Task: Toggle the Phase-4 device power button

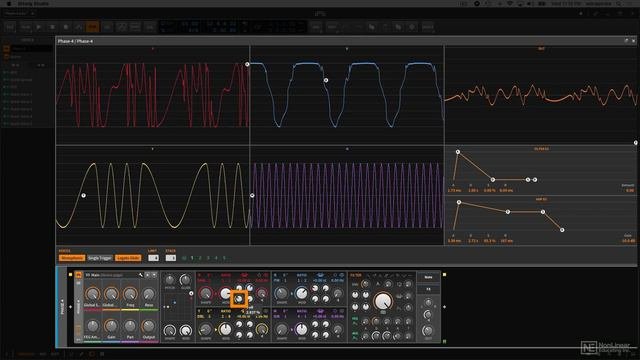Action: pos(78,275)
